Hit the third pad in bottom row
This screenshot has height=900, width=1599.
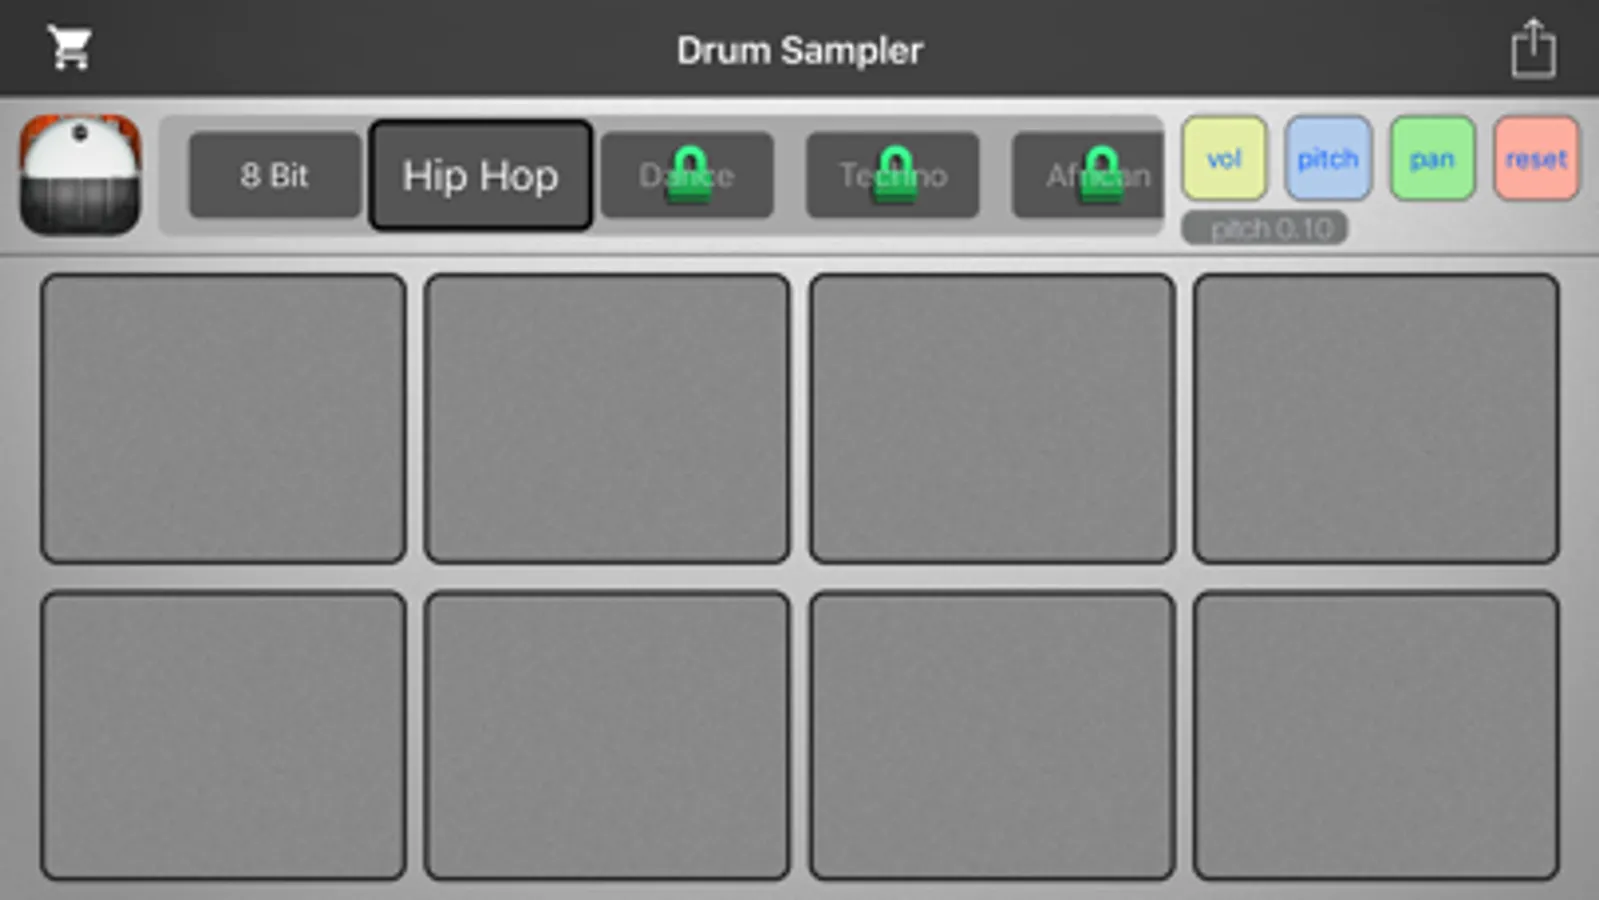coord(992,736)
